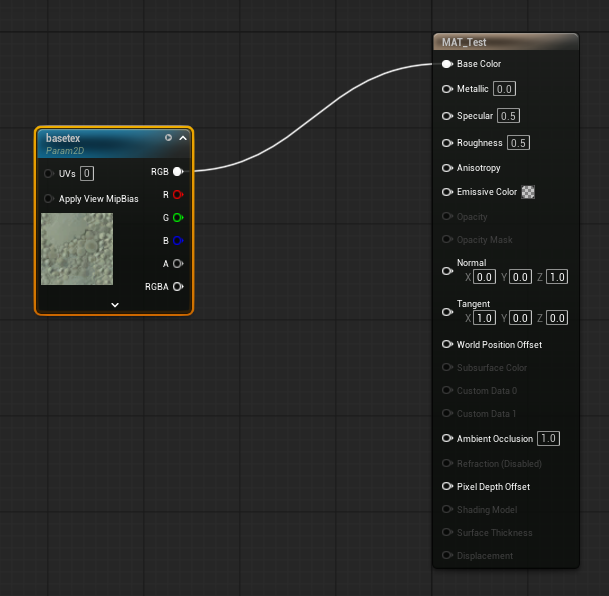
Task: Click the basetex texture preview thumbnail
Action: 77,248
